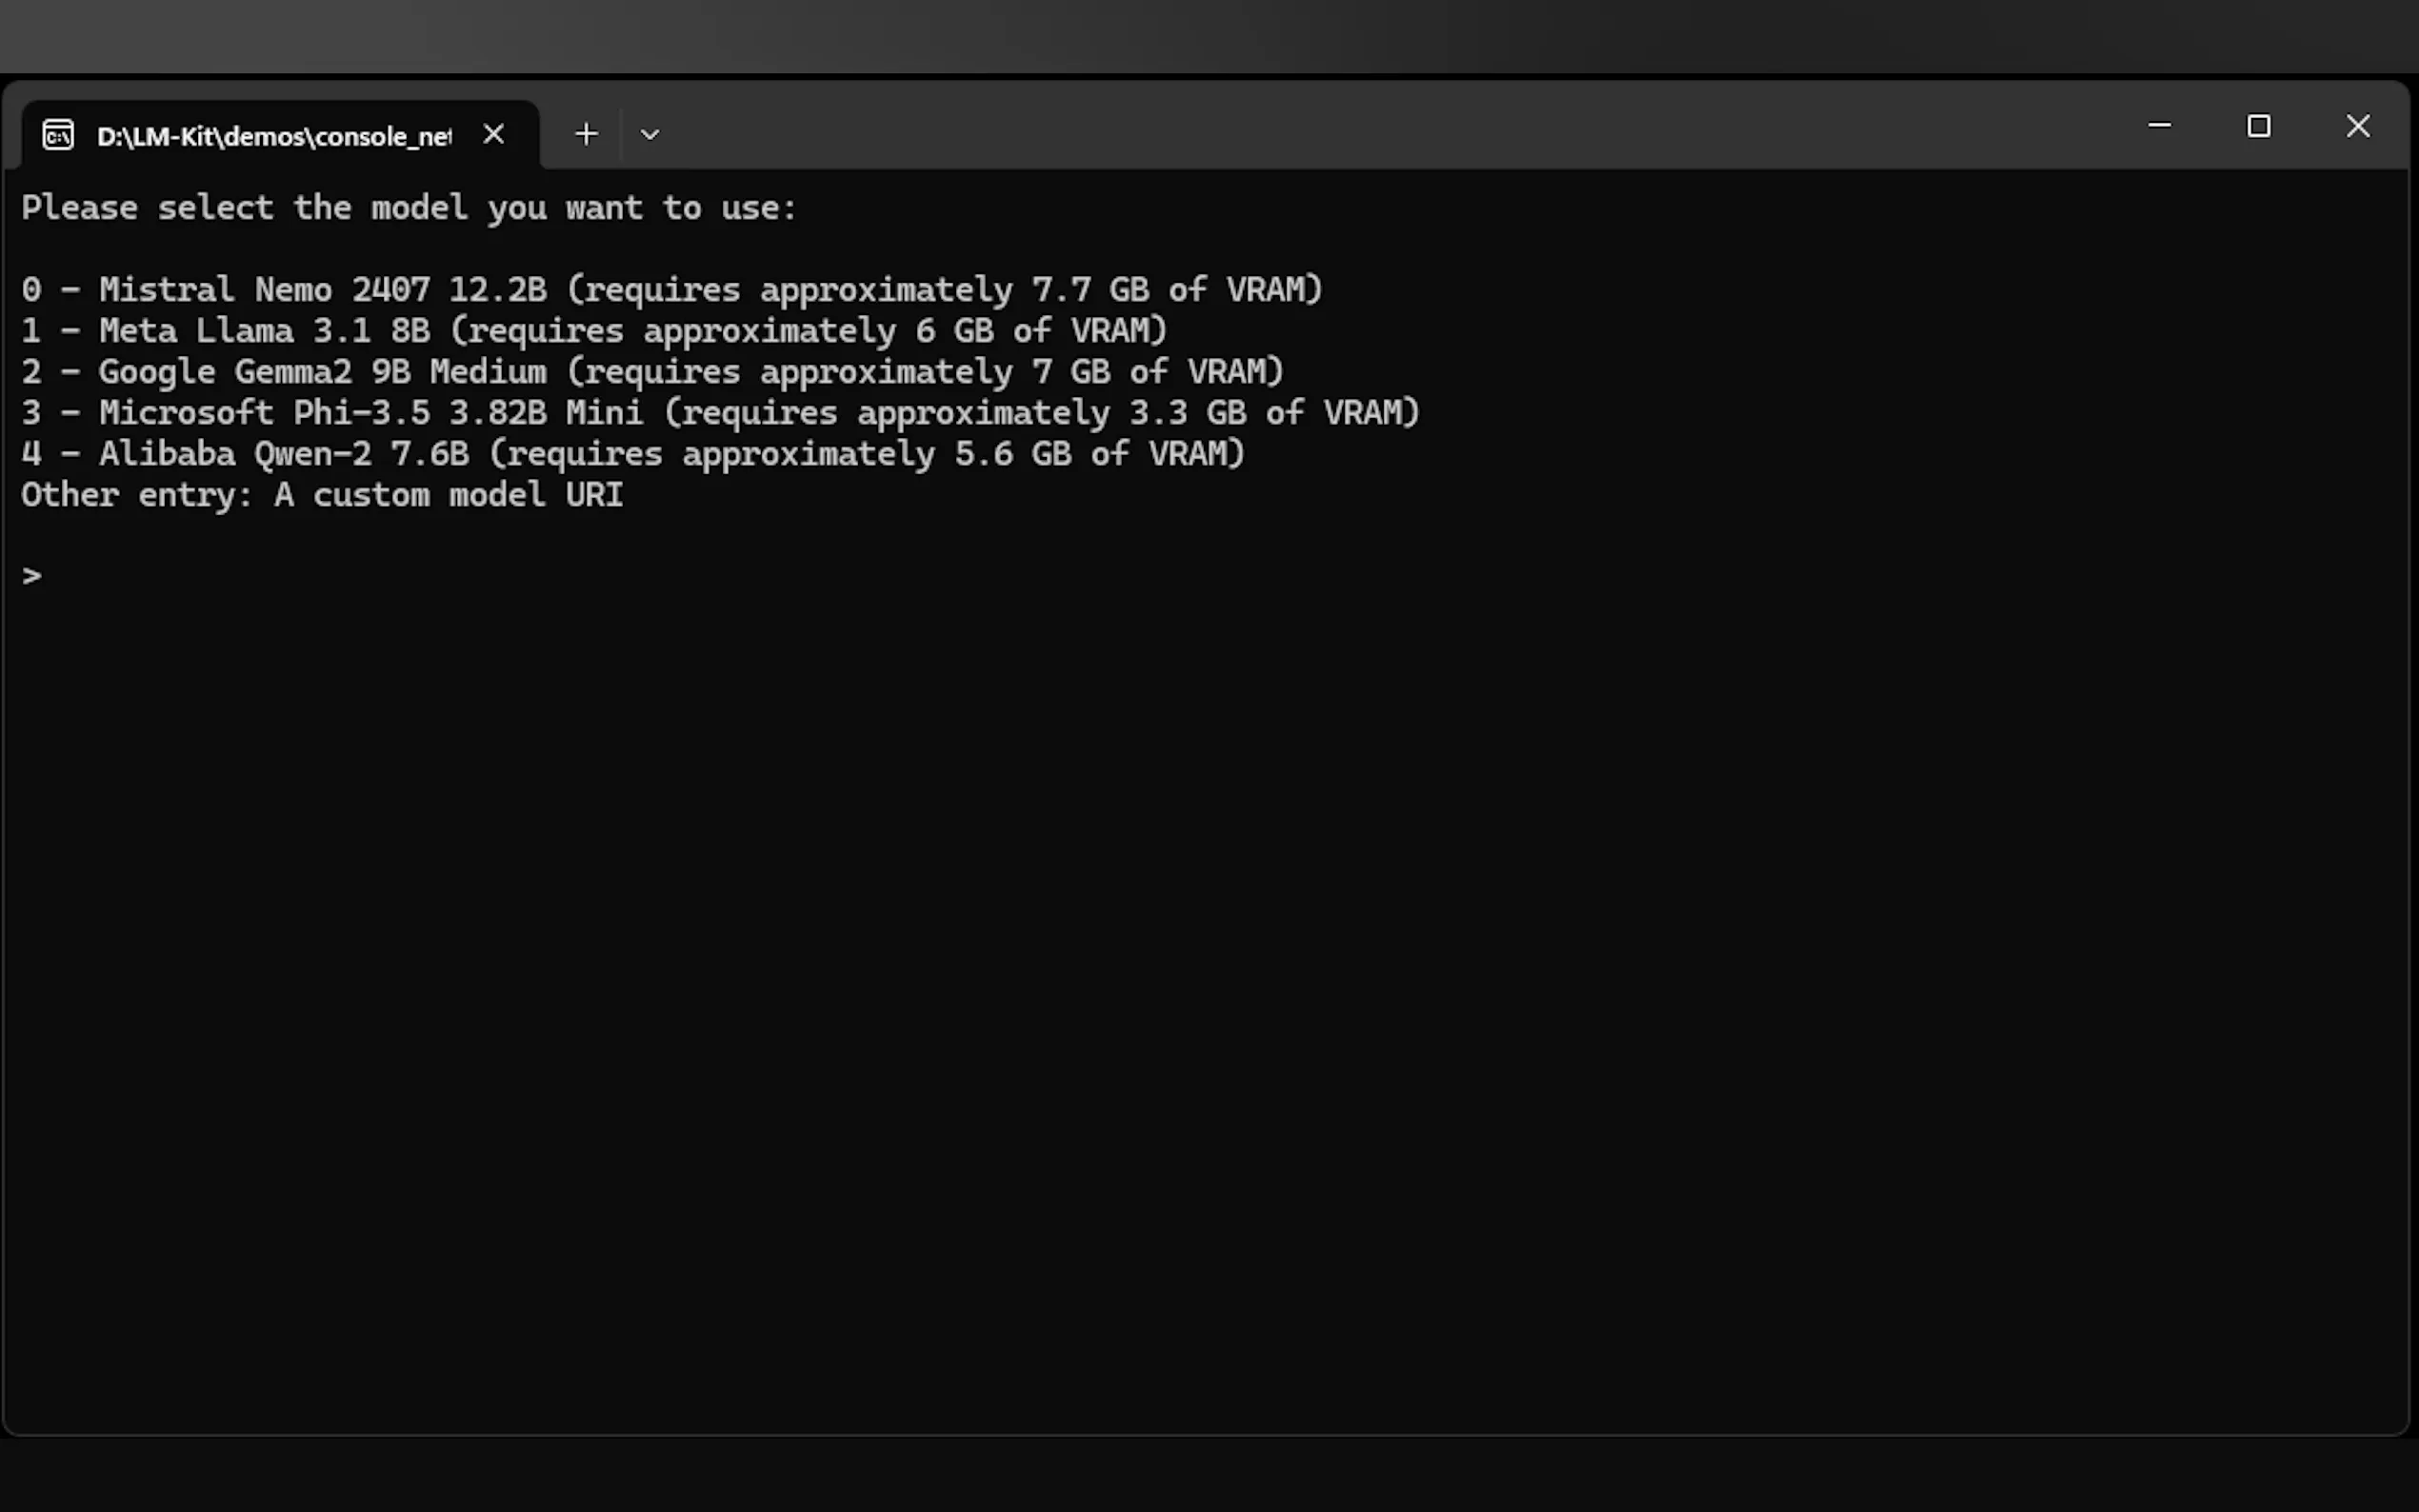This screenshot has height=1512, width=2419.
Task: Click the Alibaba Qwen-2 7.6B line
Action: coord(632,454)
